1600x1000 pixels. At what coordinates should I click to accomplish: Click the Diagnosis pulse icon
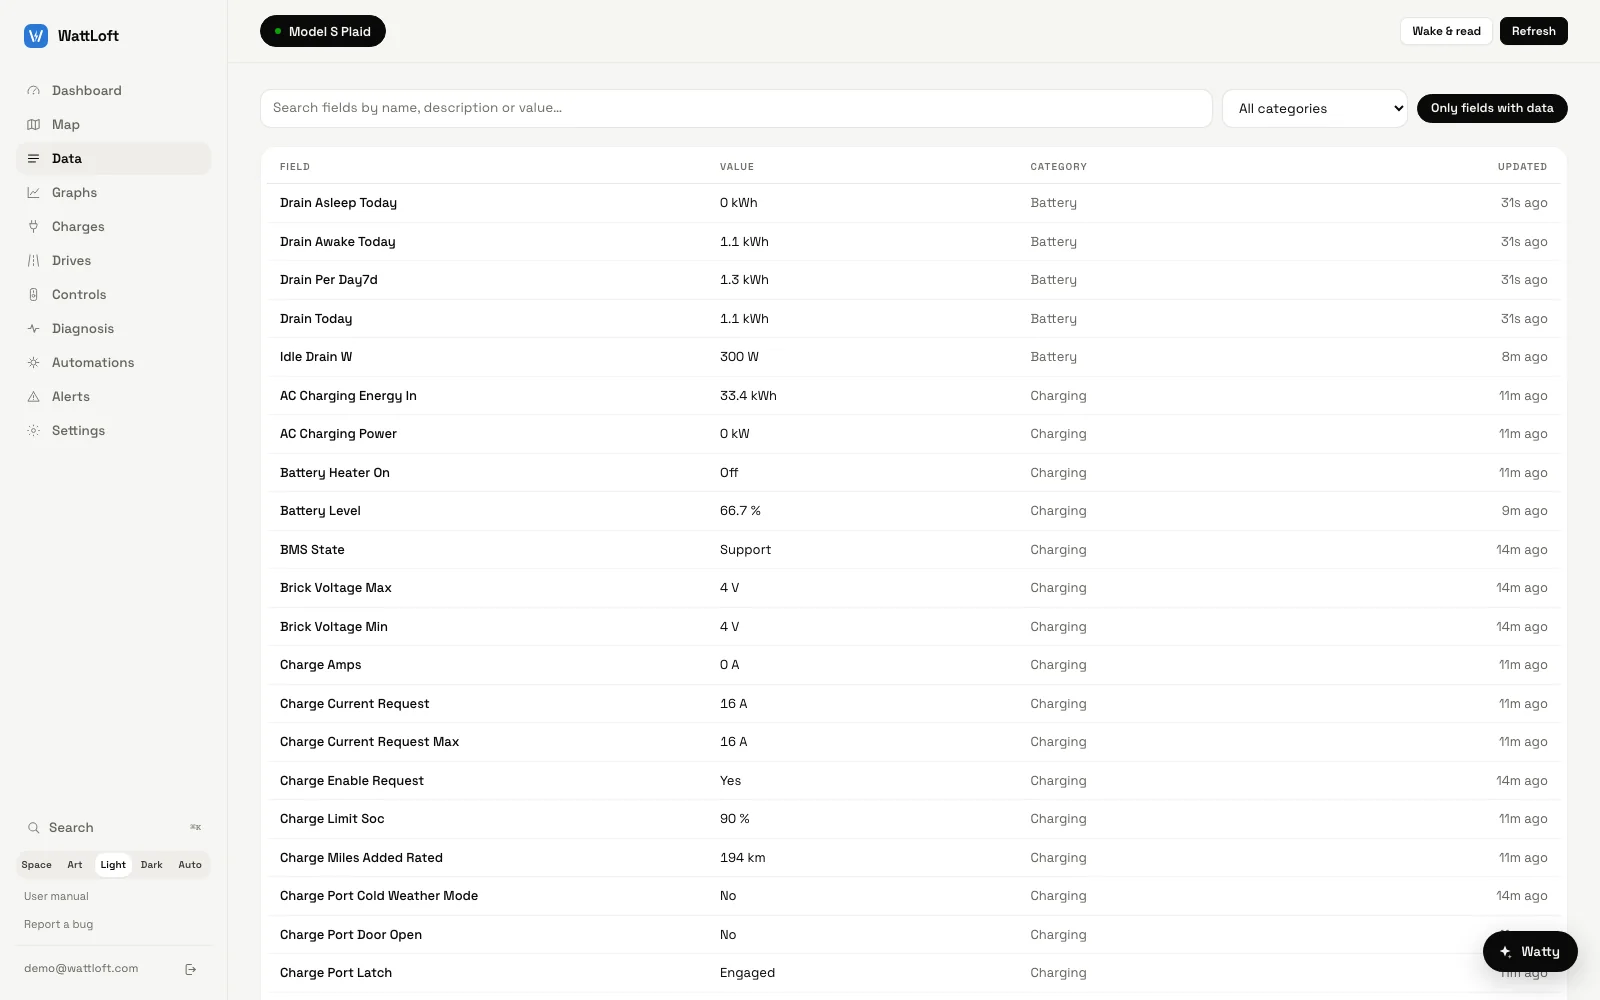(33, 328)
